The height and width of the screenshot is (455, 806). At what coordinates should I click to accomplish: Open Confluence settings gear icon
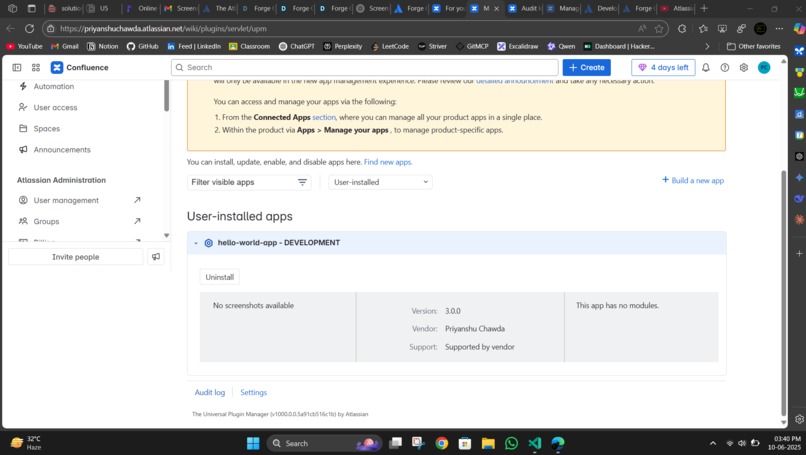744,67
